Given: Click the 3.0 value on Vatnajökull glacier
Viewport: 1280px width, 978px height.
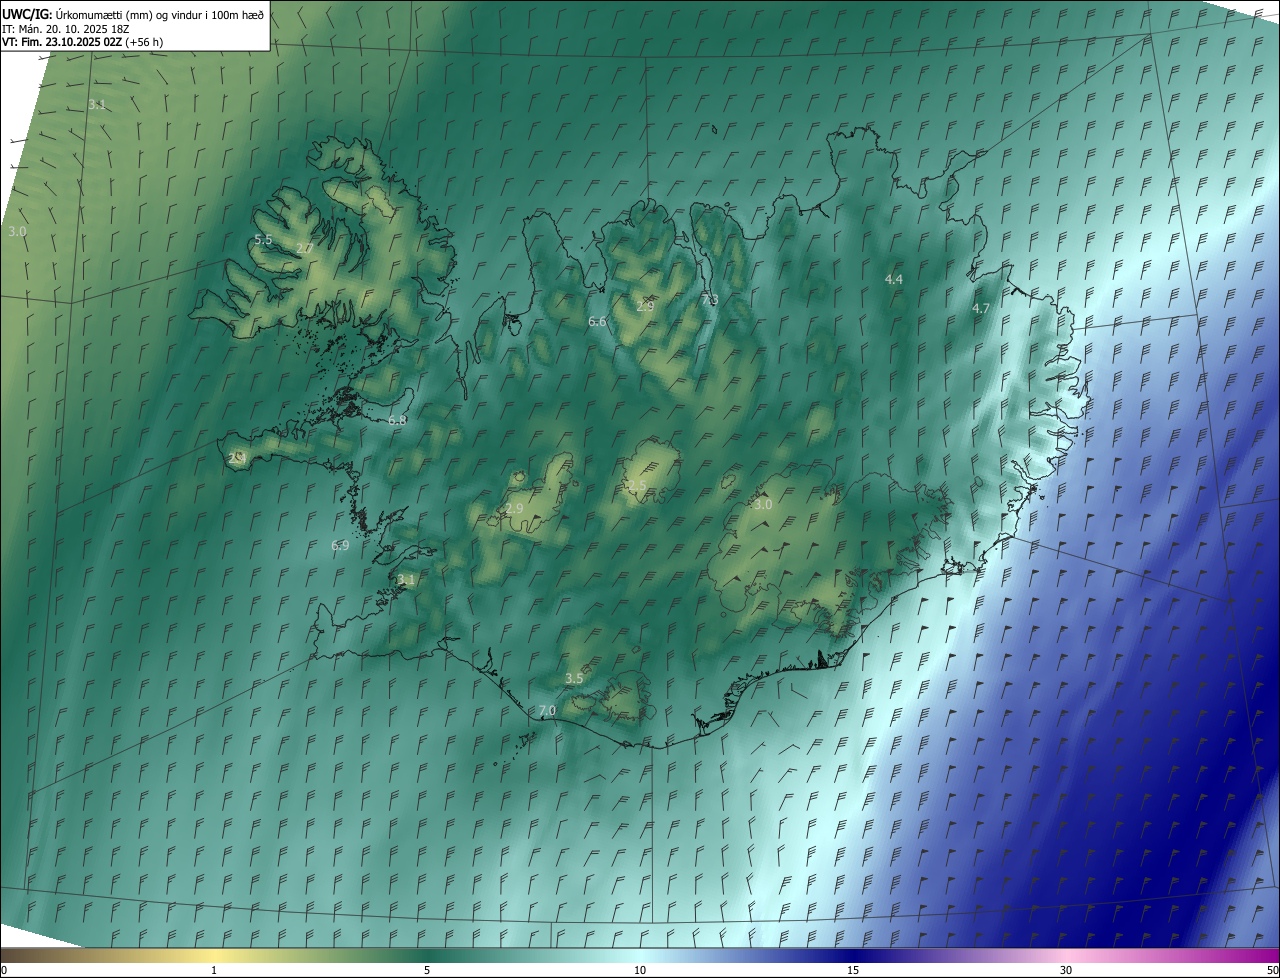Looking at the screenshot, I should [763, 505].
